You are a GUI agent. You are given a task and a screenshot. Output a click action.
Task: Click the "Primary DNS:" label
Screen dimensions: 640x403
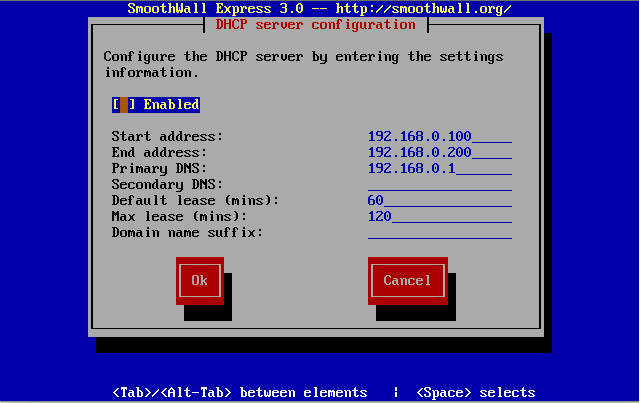coord(159,168)
